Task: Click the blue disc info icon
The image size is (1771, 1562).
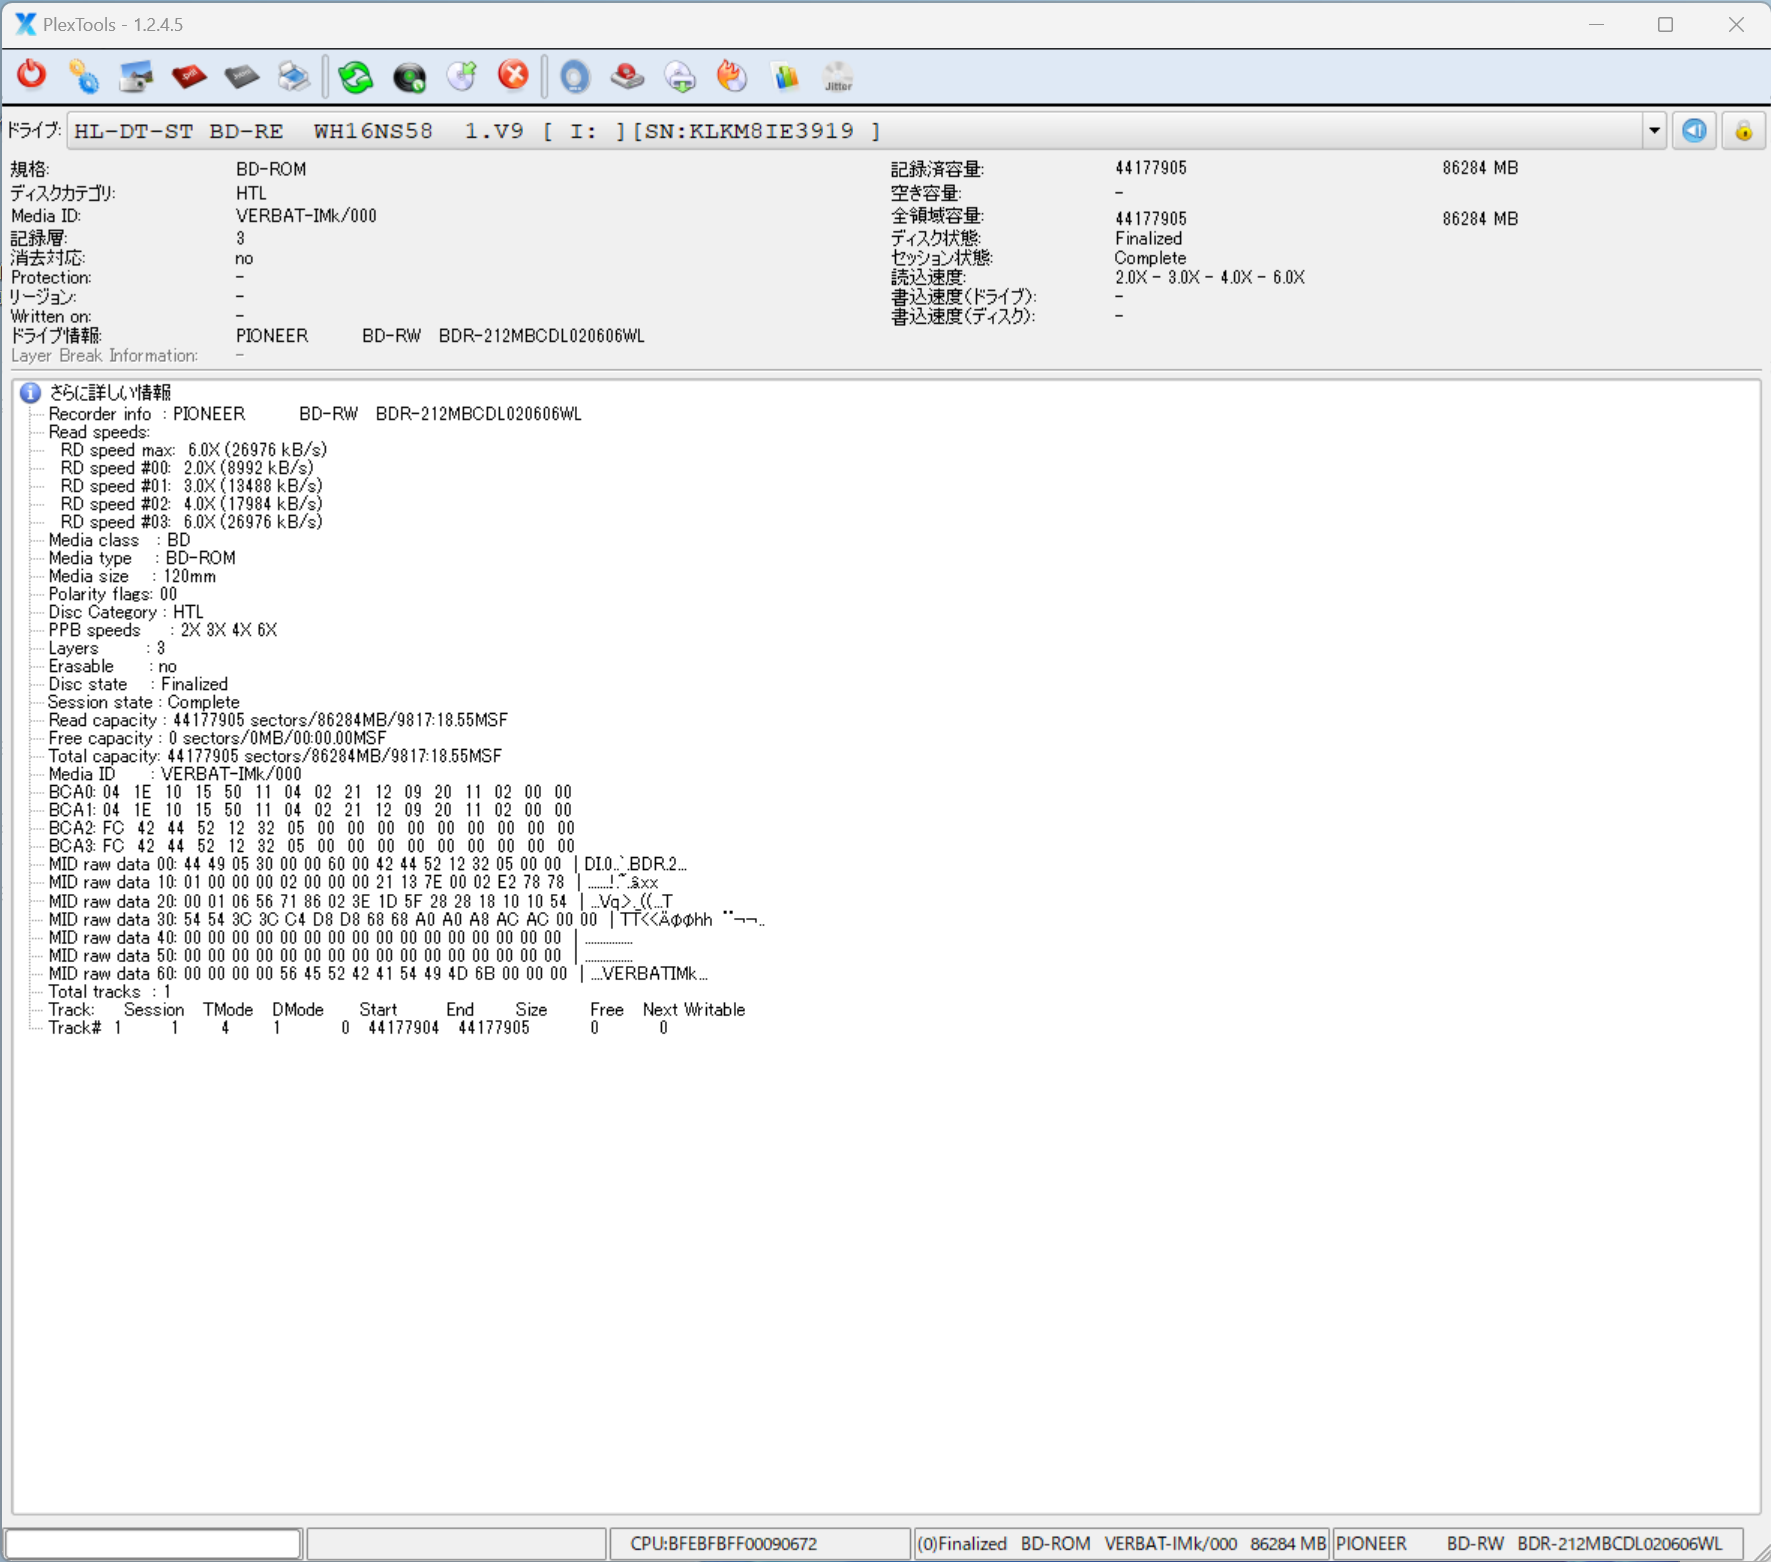Action: pyautogui.click(x=575, y=76)
